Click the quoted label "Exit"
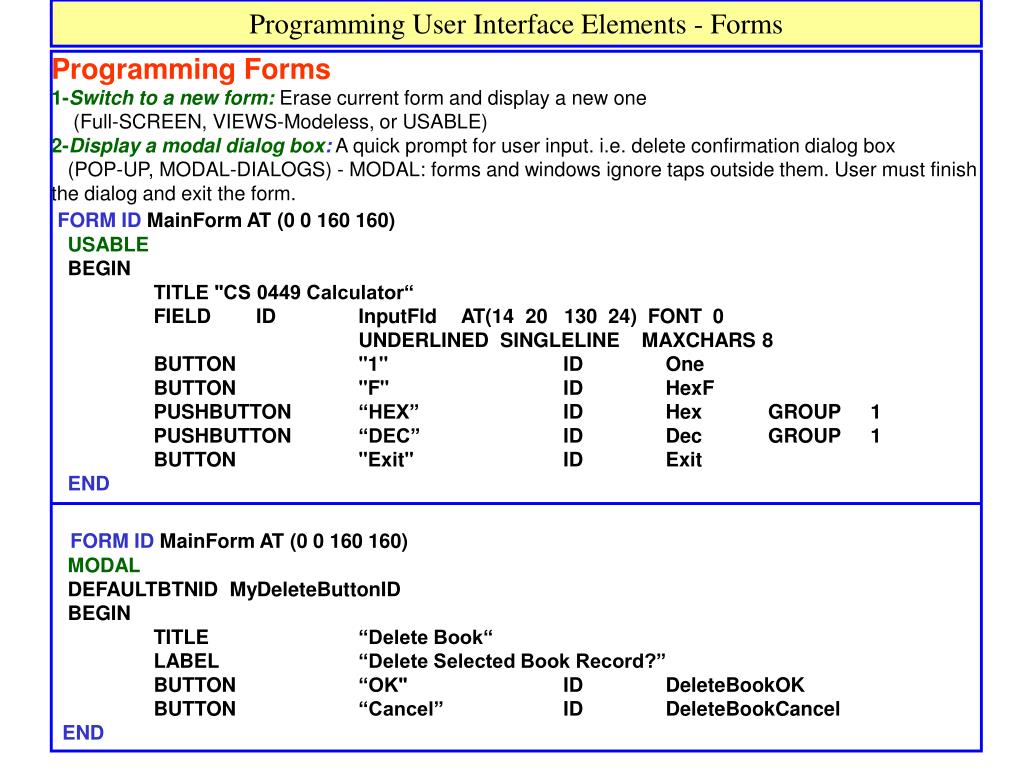Screen dimensions: 1024x768 click(x=386, y=460)
